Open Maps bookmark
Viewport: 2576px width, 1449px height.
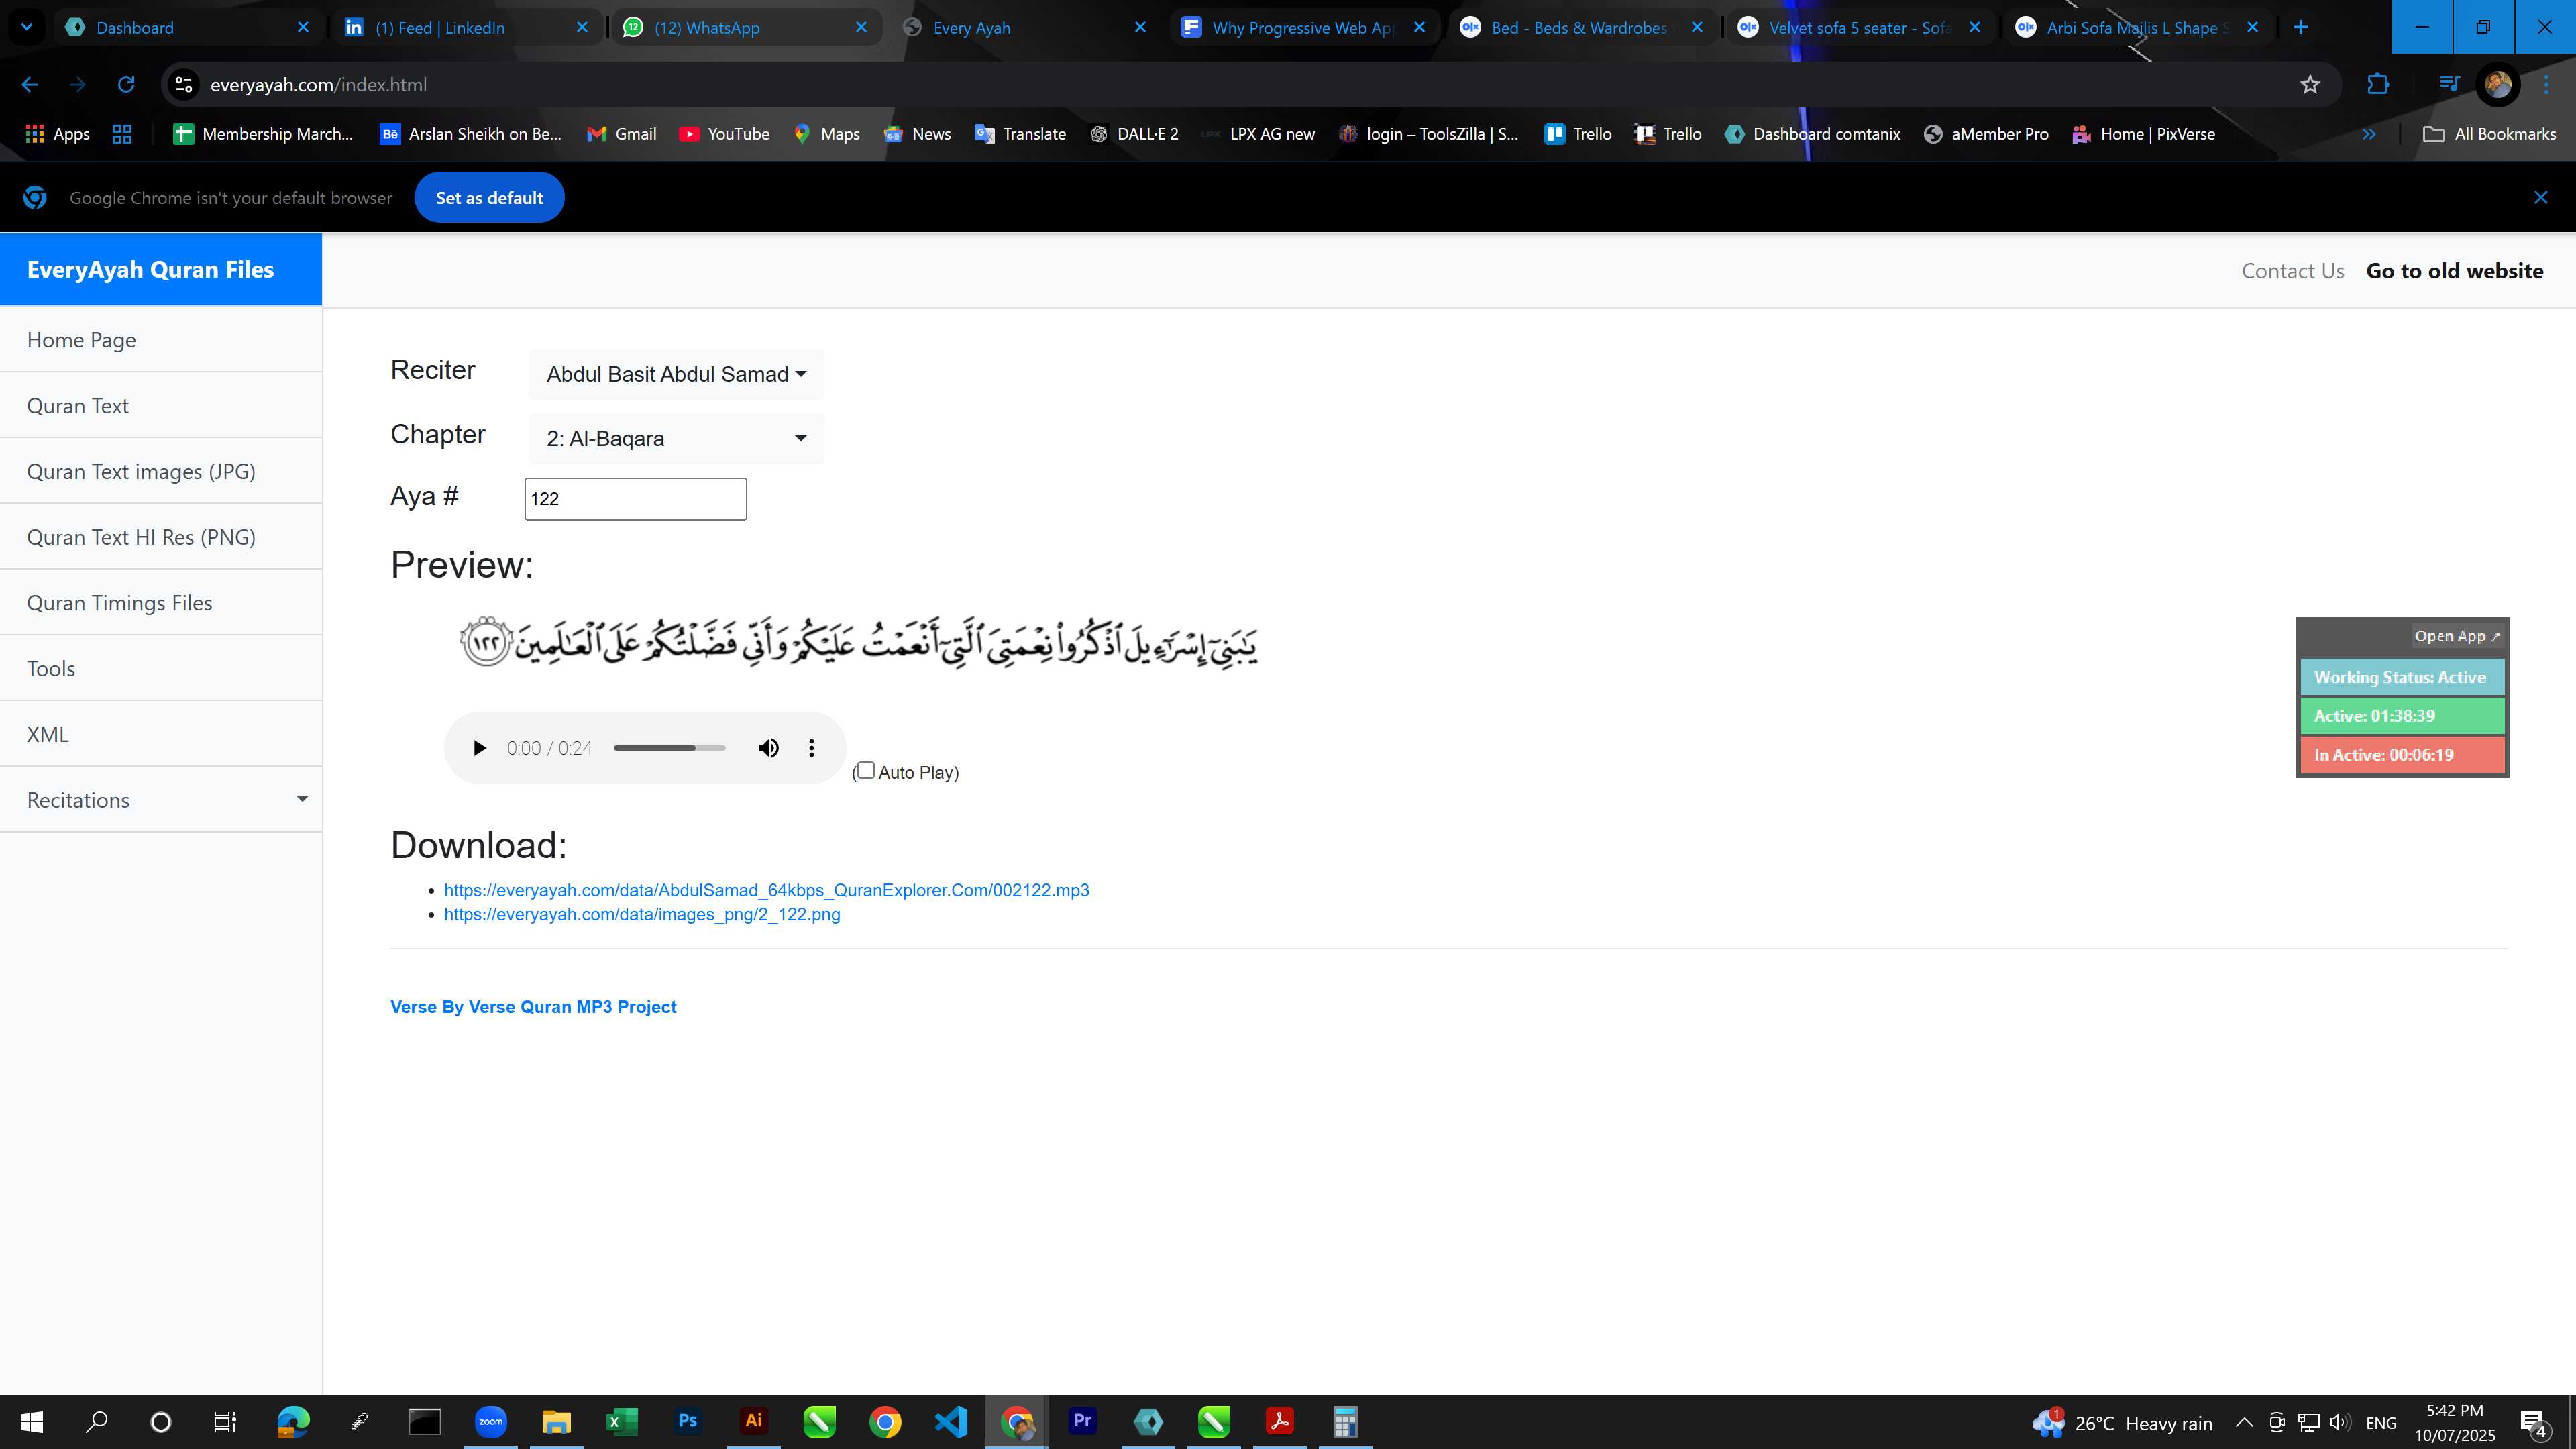(x=827, y=134)
